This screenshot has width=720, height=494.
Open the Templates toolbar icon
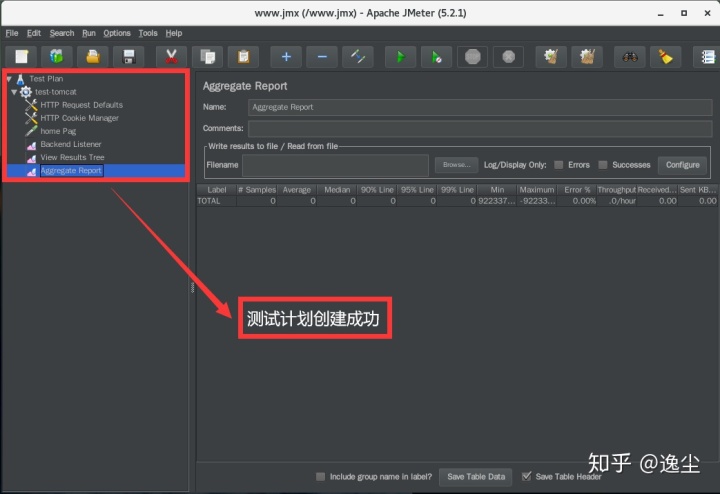(x=56, y=57)
